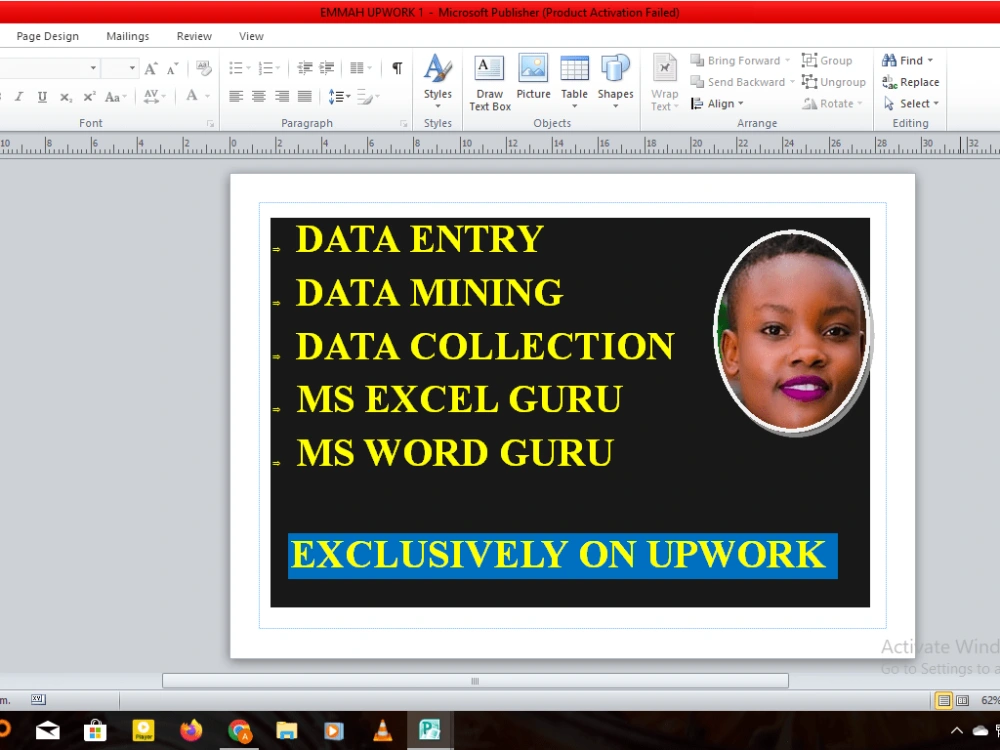Open the Font dialog launcher
Screen dimensions: 1000x750
point(210,124)
